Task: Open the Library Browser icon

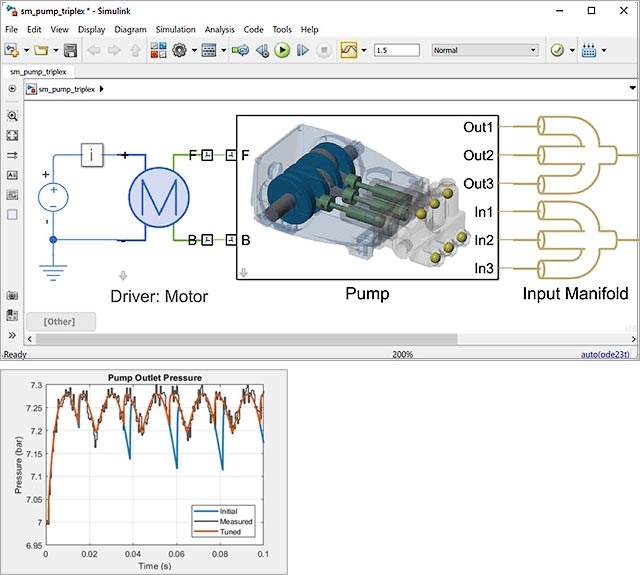Action: pyautogui.click(x=158, y=50)
